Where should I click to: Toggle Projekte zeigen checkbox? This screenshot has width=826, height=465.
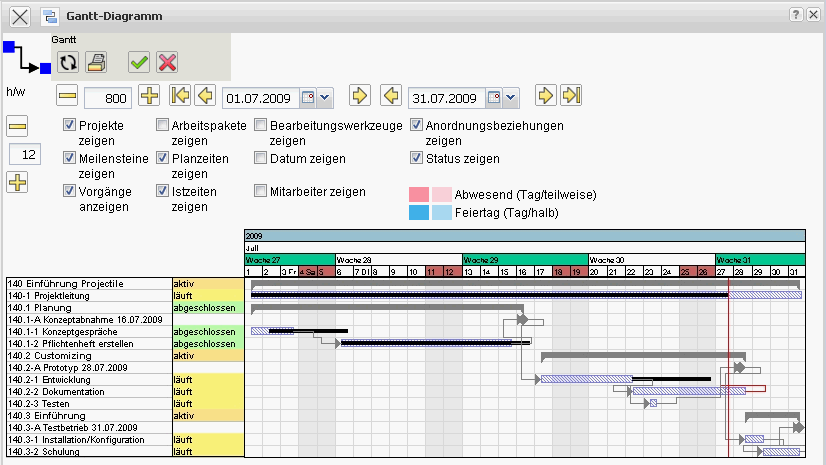coord(70,126)
